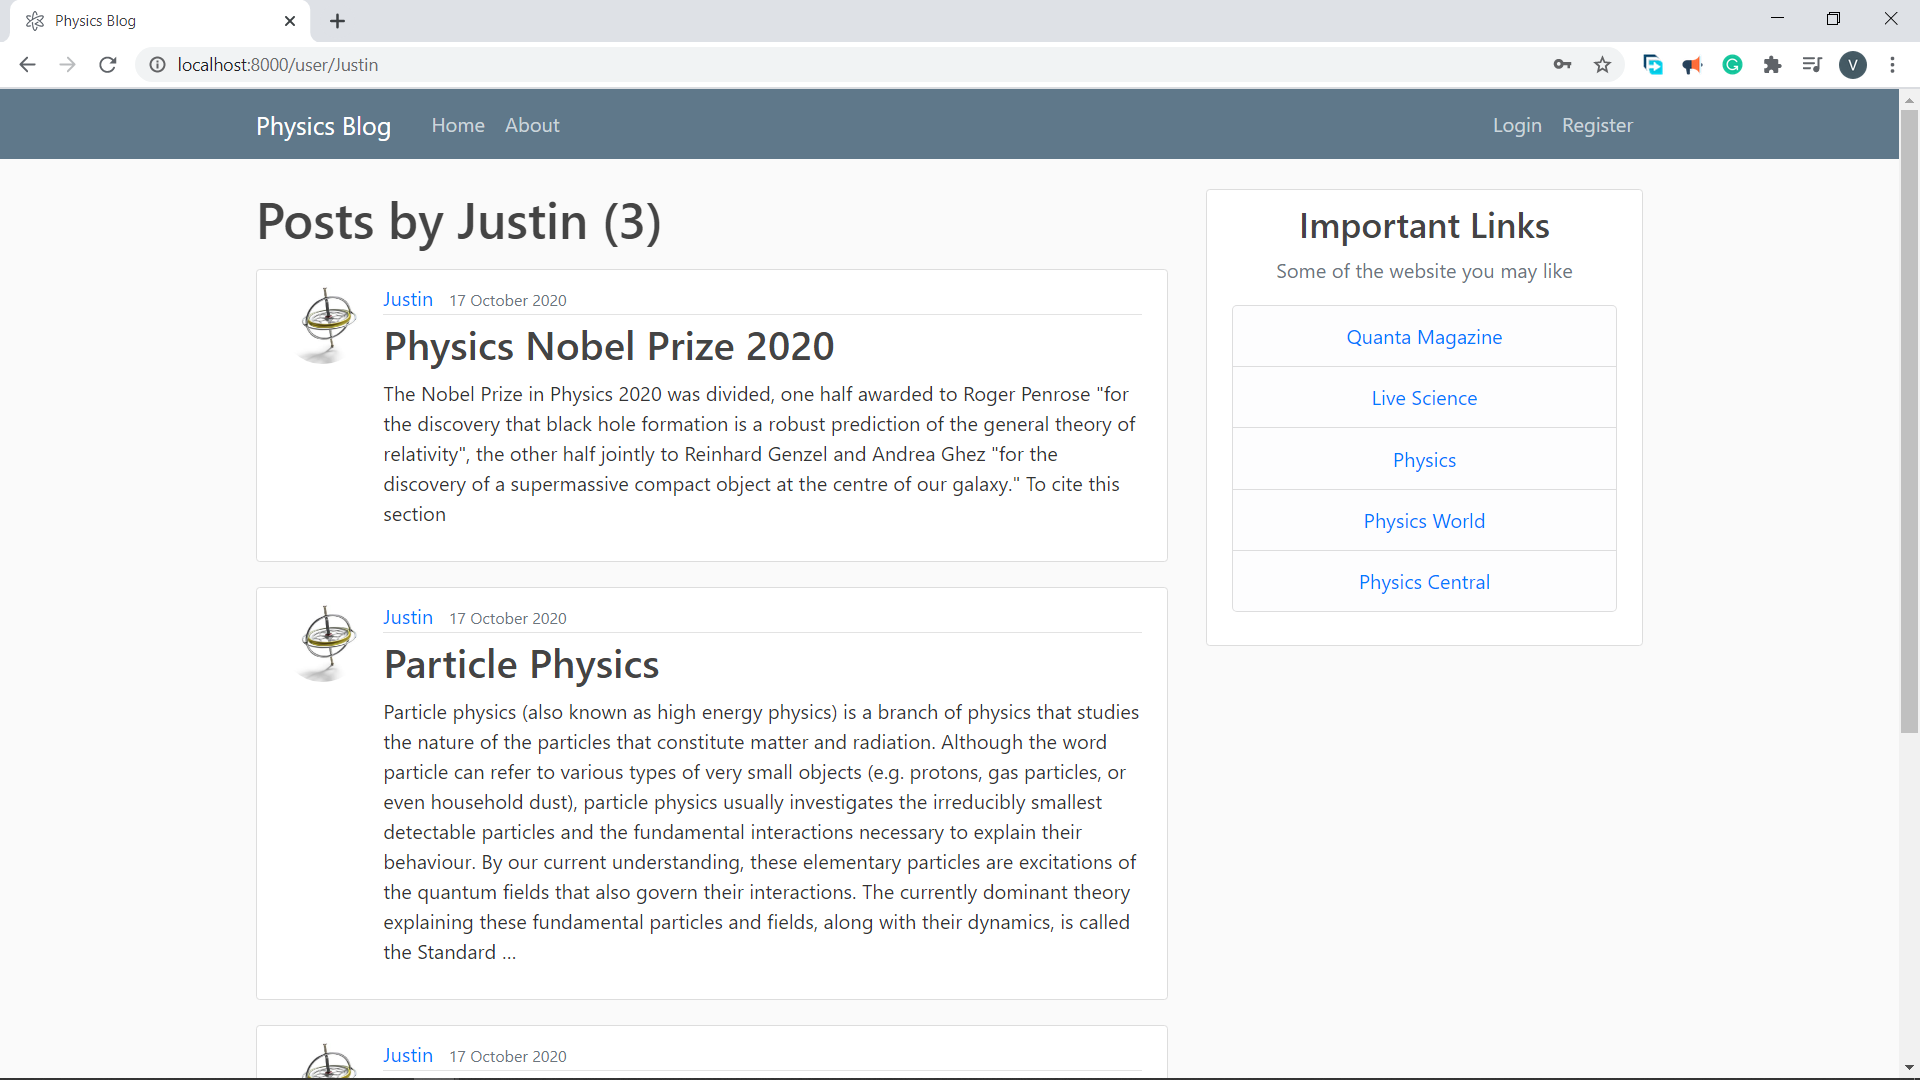Viewport: 1920px width, 1080px height.
Task: Open Chrome three-dot menu
Action: pyautogui.click(x=1892, y=65)
